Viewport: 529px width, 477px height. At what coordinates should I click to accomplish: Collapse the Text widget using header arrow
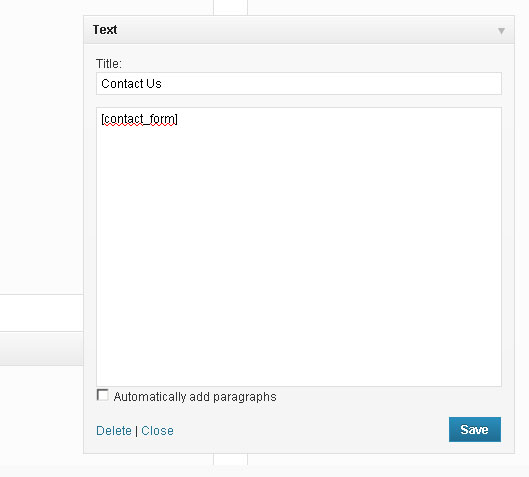pos(501,31)
